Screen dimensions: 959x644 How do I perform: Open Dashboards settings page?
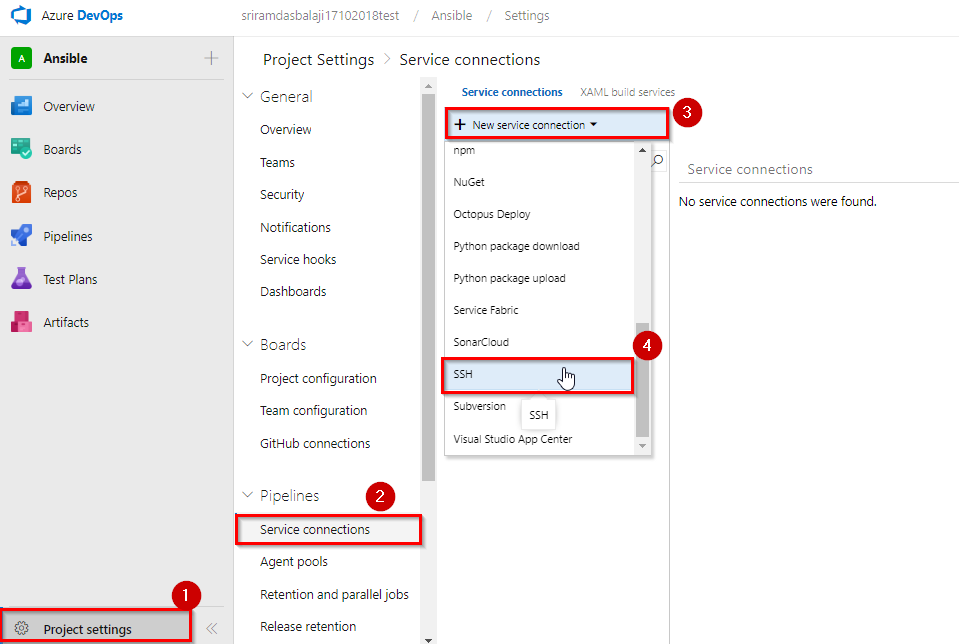pyautogui.click(x=293, y=291)
